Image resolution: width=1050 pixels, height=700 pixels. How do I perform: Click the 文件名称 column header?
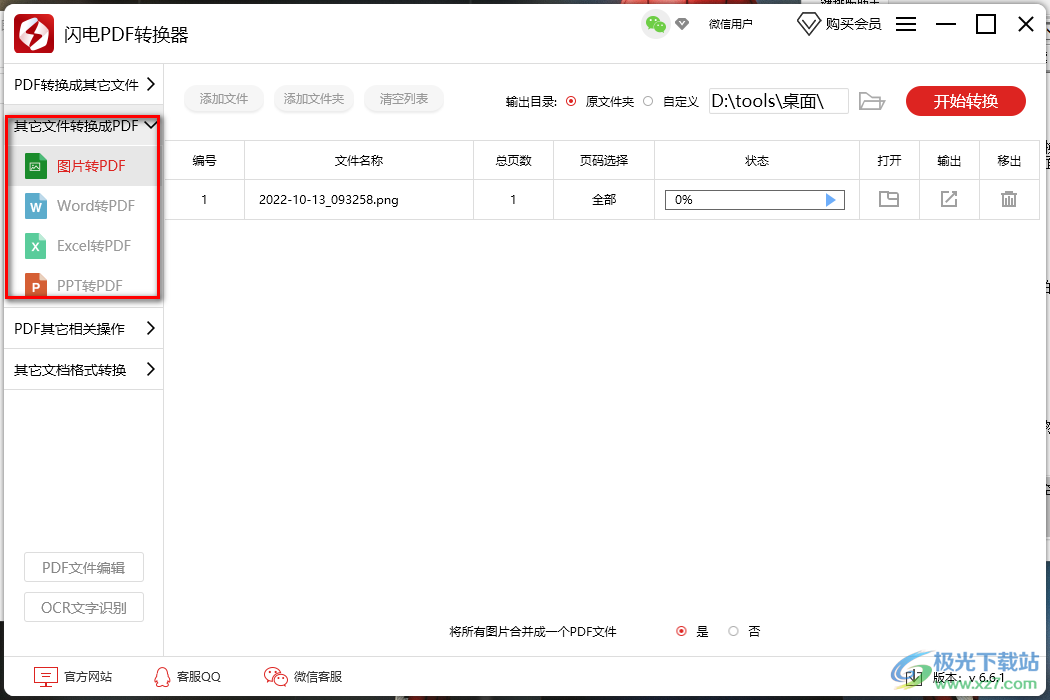[359, 161]
